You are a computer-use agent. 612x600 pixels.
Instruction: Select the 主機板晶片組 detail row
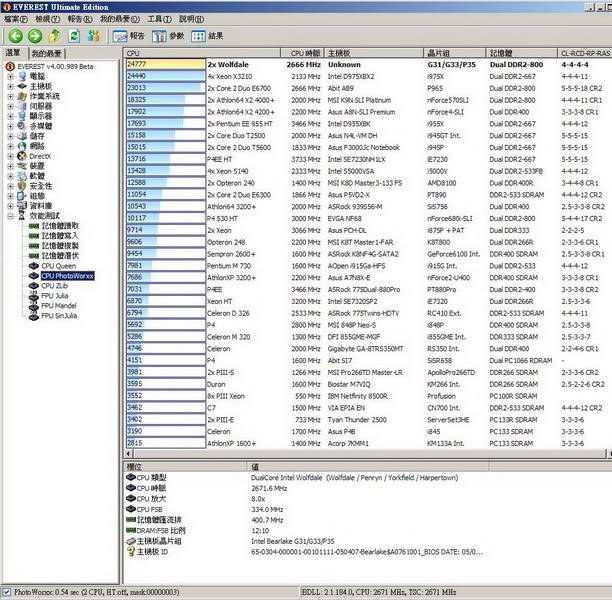pos(230,541)
